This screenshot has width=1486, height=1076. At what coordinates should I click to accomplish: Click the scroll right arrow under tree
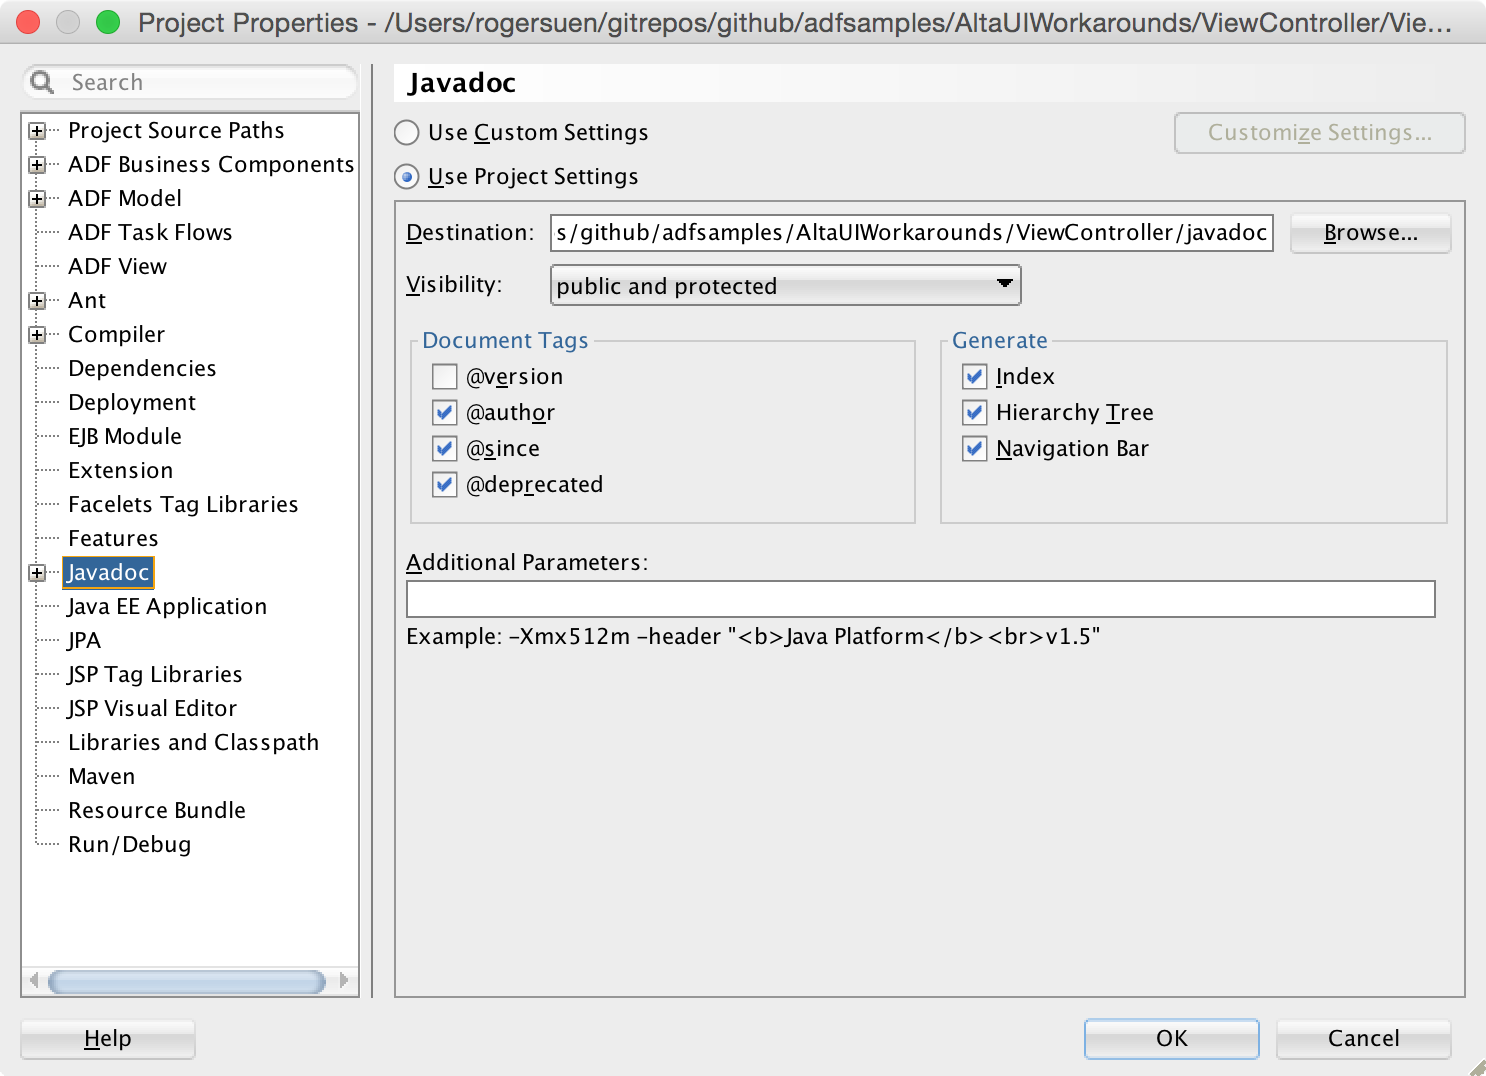344,981
